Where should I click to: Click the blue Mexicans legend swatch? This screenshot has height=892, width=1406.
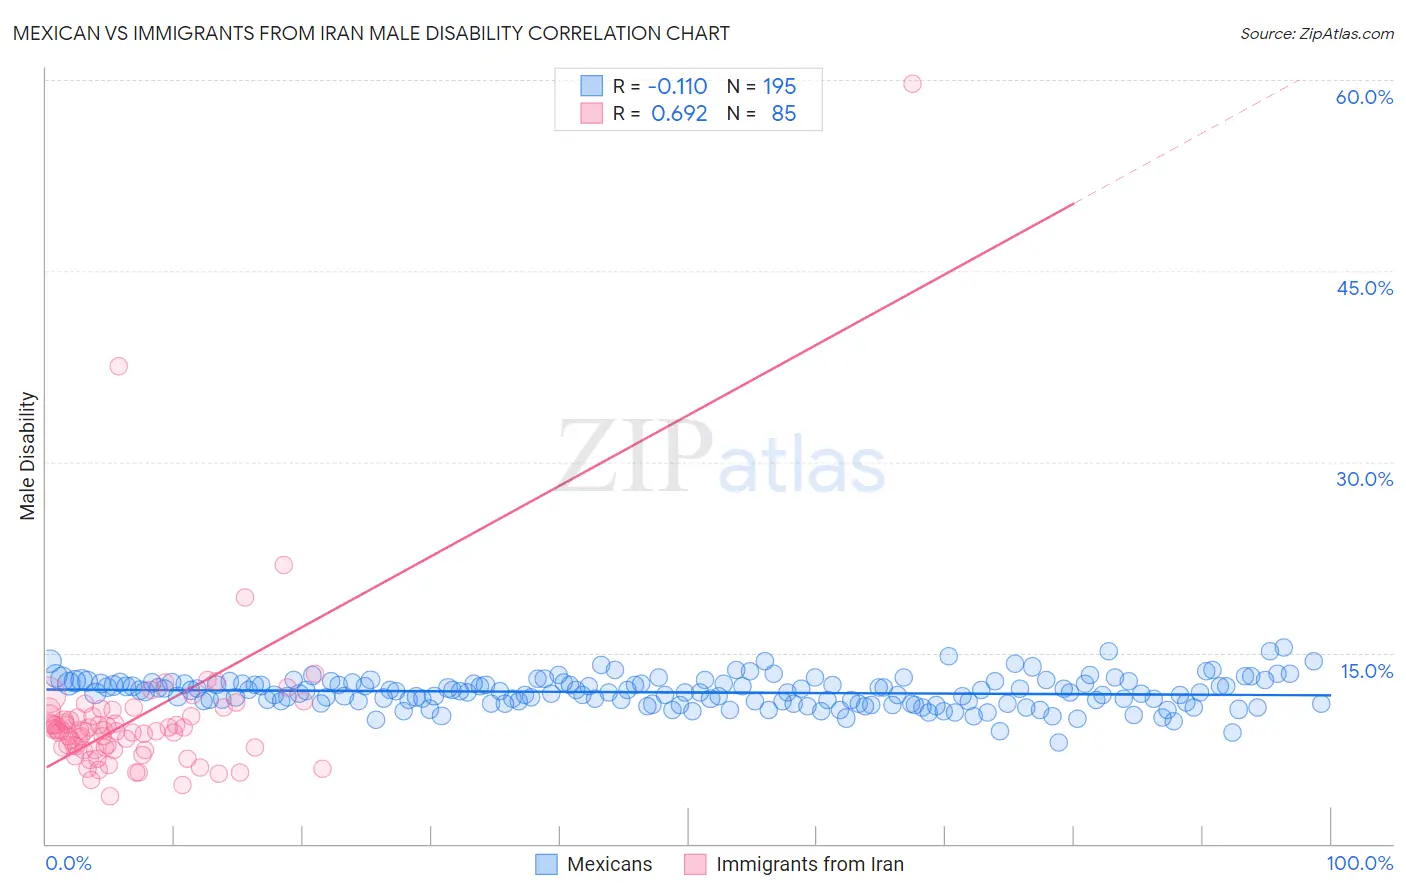(x=546, y=864)
